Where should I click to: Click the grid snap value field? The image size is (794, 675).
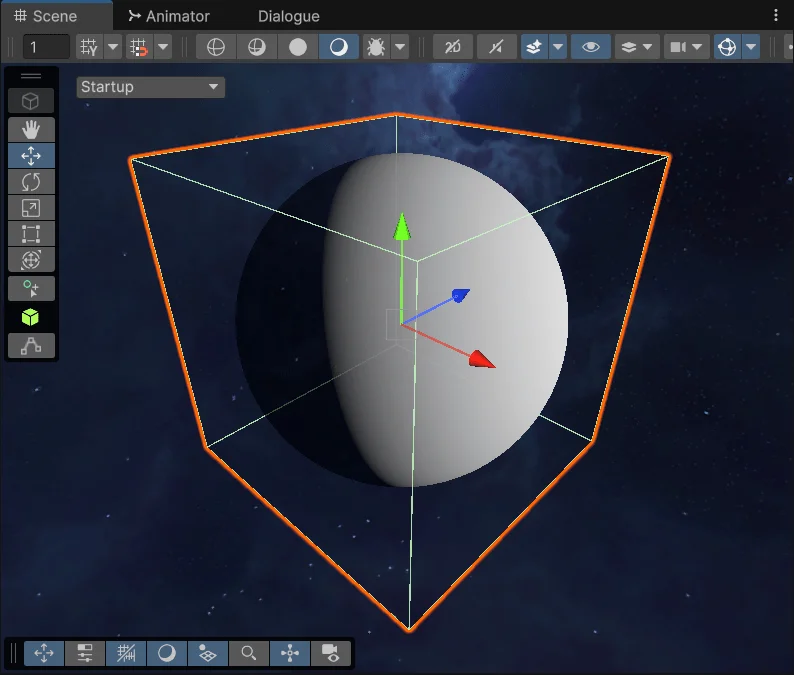(46, 47)
